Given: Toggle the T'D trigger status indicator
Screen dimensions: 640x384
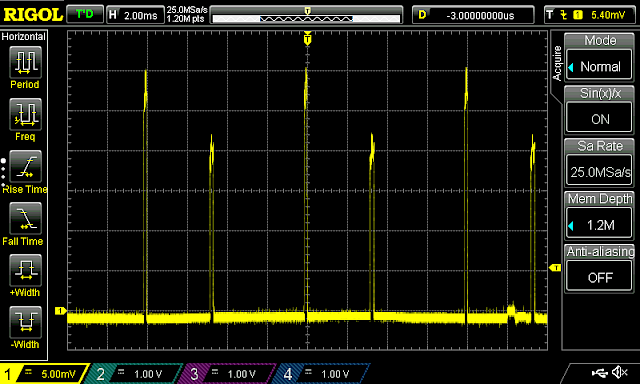Looking at the screenshot, I should coord(84,15).
